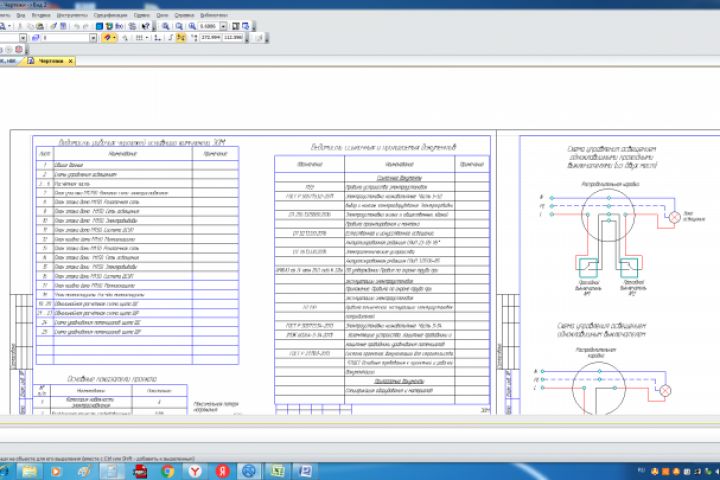Open the library manager icon
This screenshot has height=480, width=720.
point(109,26)
